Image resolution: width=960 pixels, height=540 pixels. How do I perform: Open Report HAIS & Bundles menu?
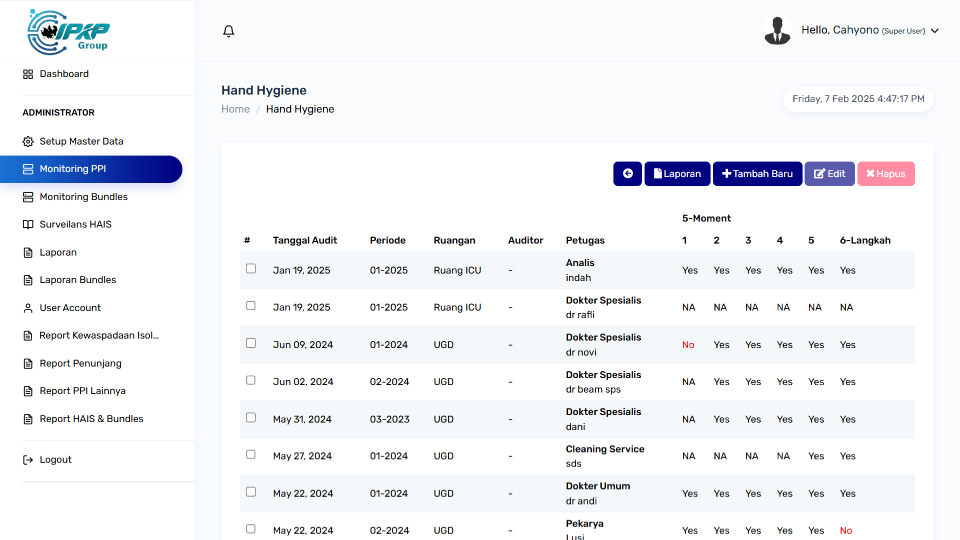click(x=91, y=419)
